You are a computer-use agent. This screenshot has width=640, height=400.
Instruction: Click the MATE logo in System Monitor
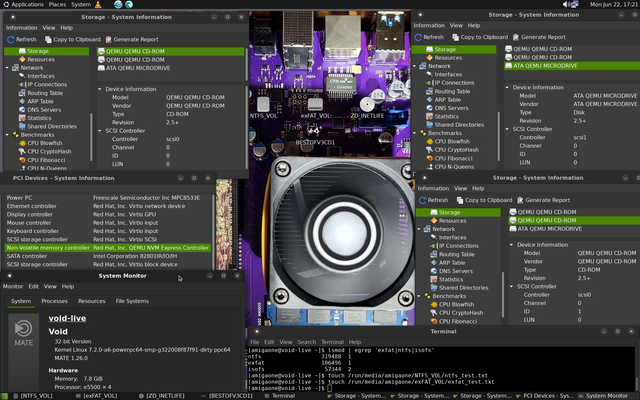point(24,334)
